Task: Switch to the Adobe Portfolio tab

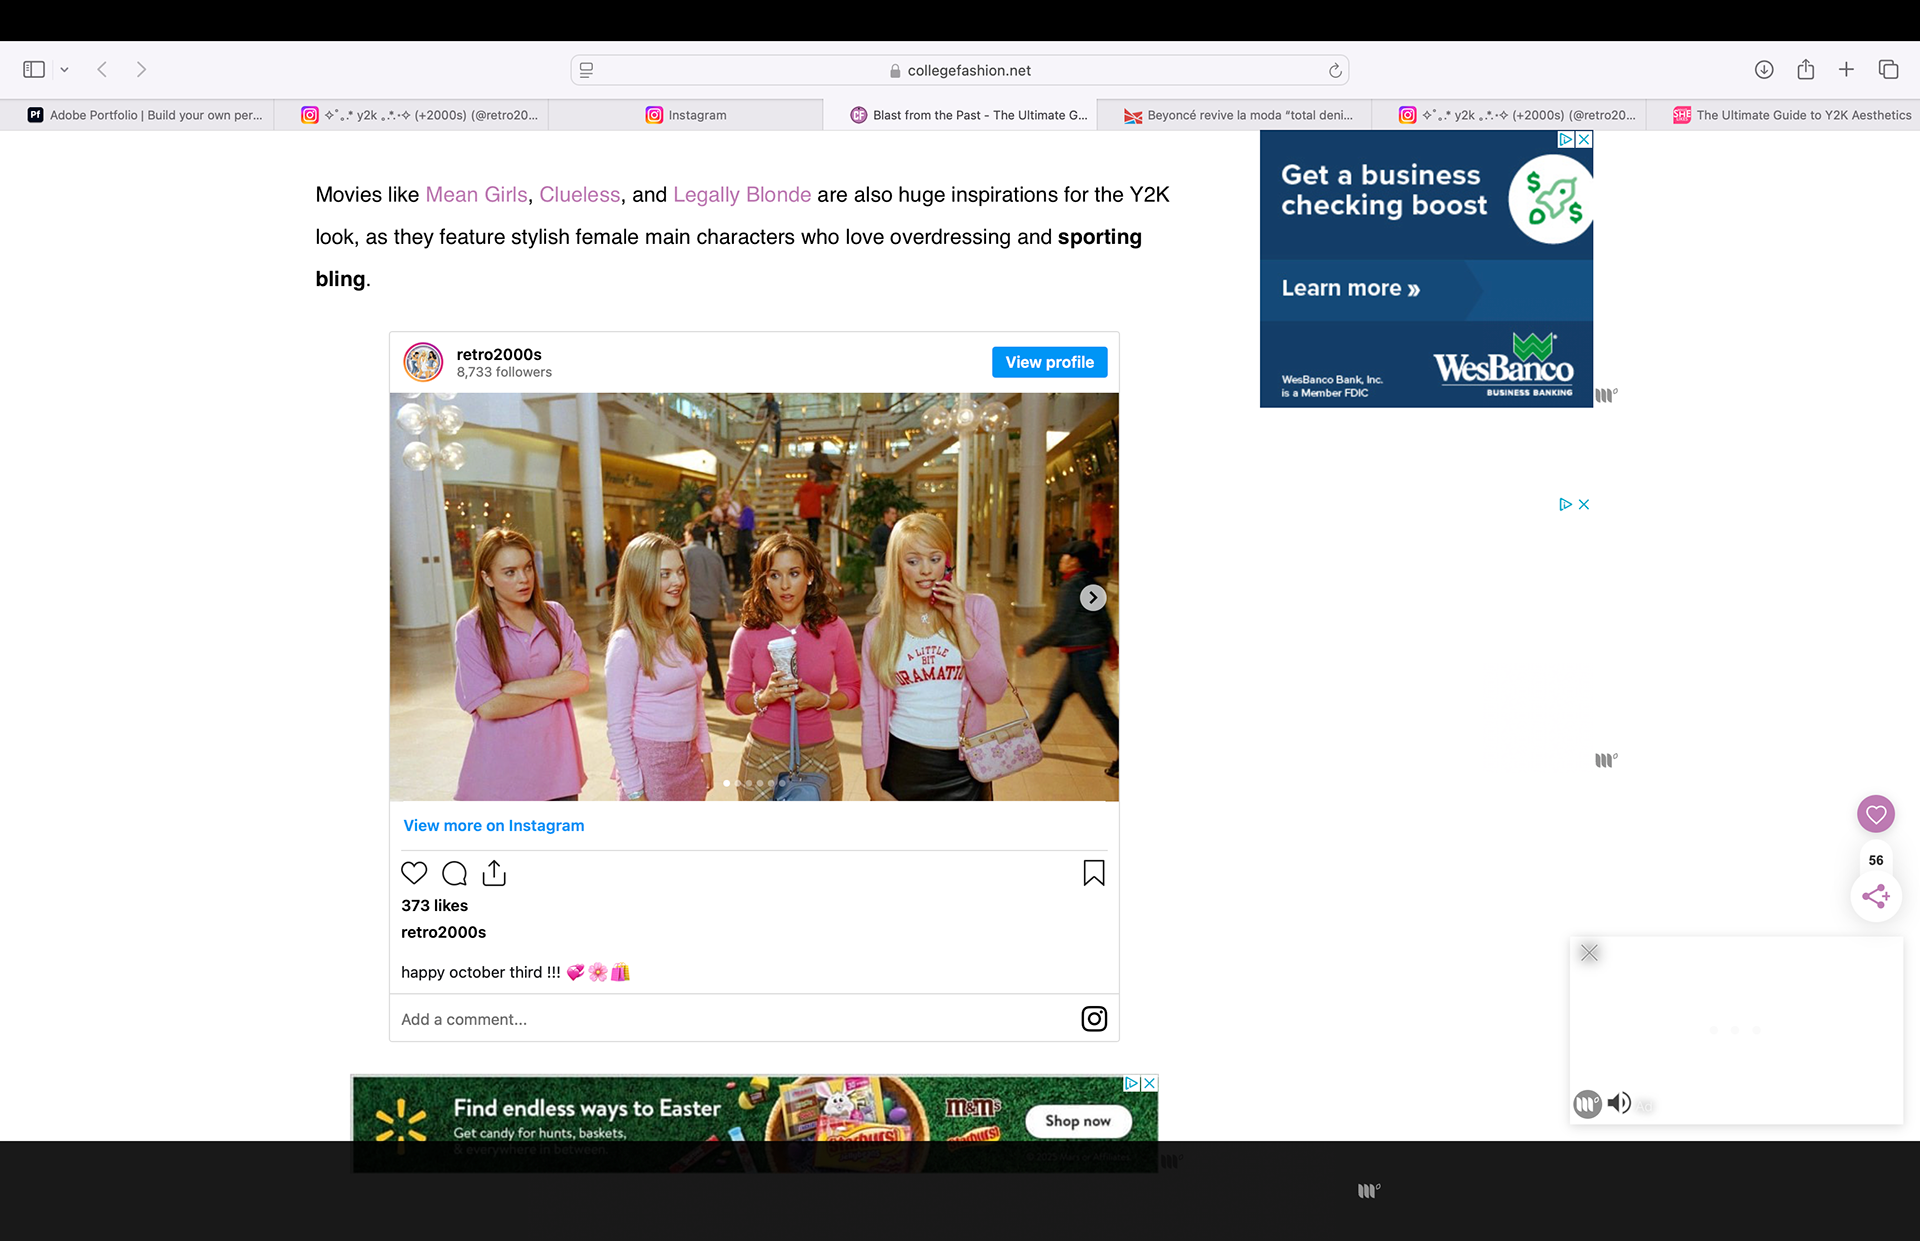Action: [137, 115]
